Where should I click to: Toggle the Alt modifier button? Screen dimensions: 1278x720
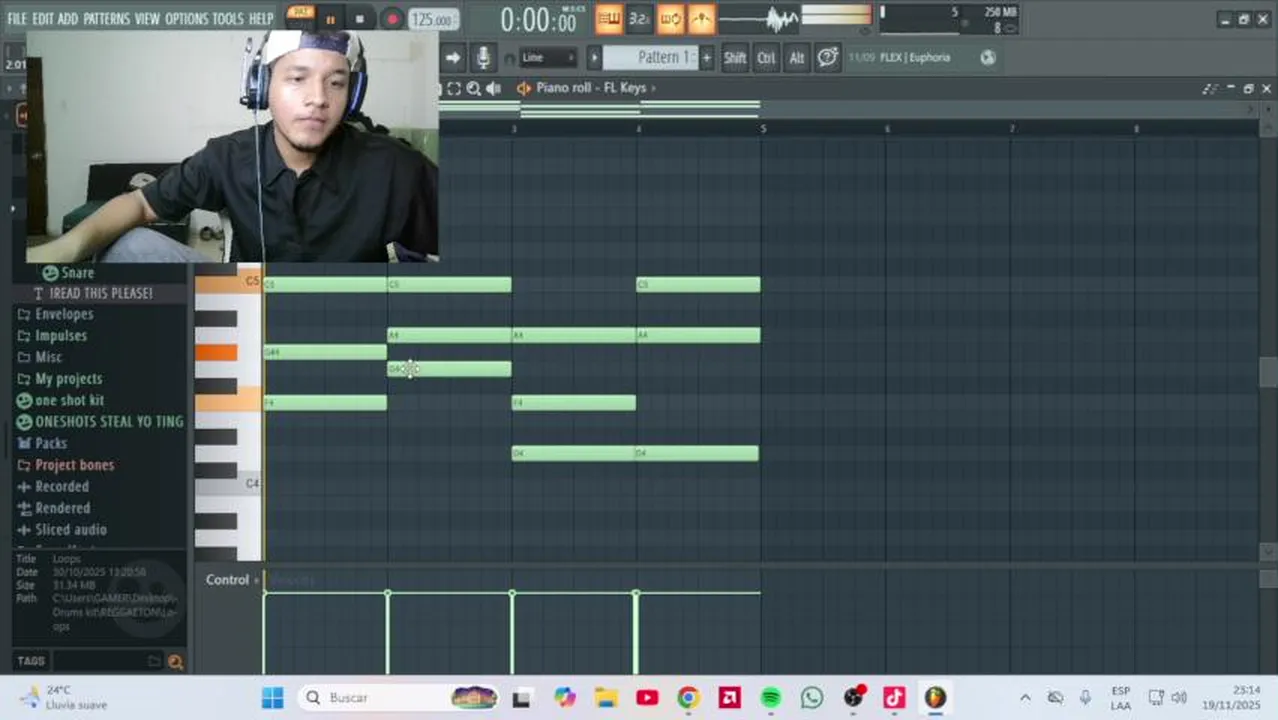(x=797, y=58)
